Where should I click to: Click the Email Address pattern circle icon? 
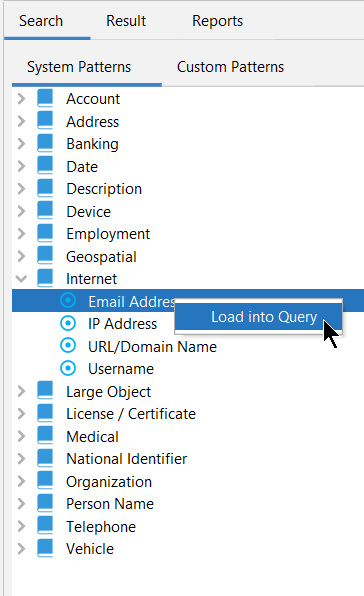(68, 300)
